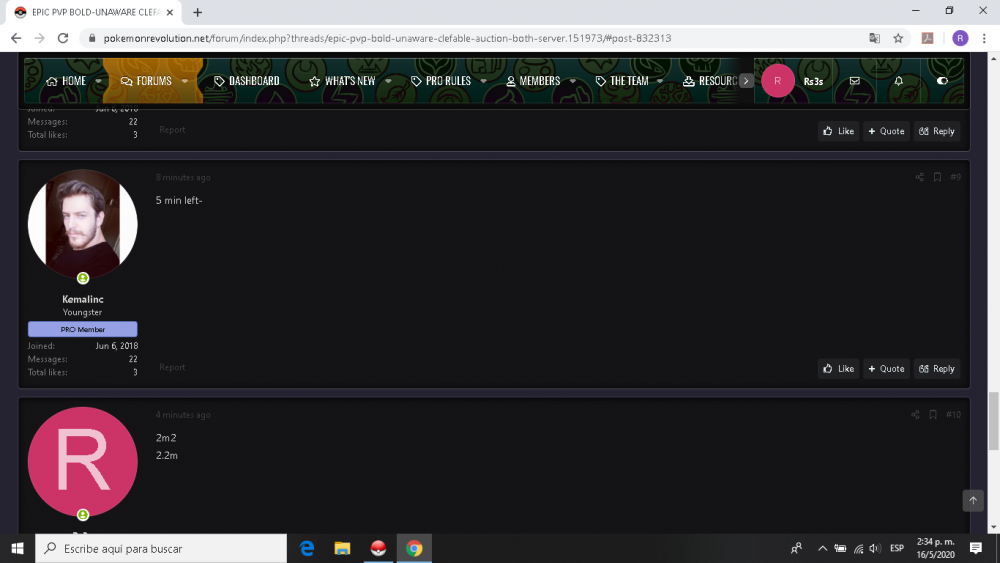Viewport: 1000px width, 563px height.
Task: Open the inbox envelope icon in navbar
Action: click(854, 81)
